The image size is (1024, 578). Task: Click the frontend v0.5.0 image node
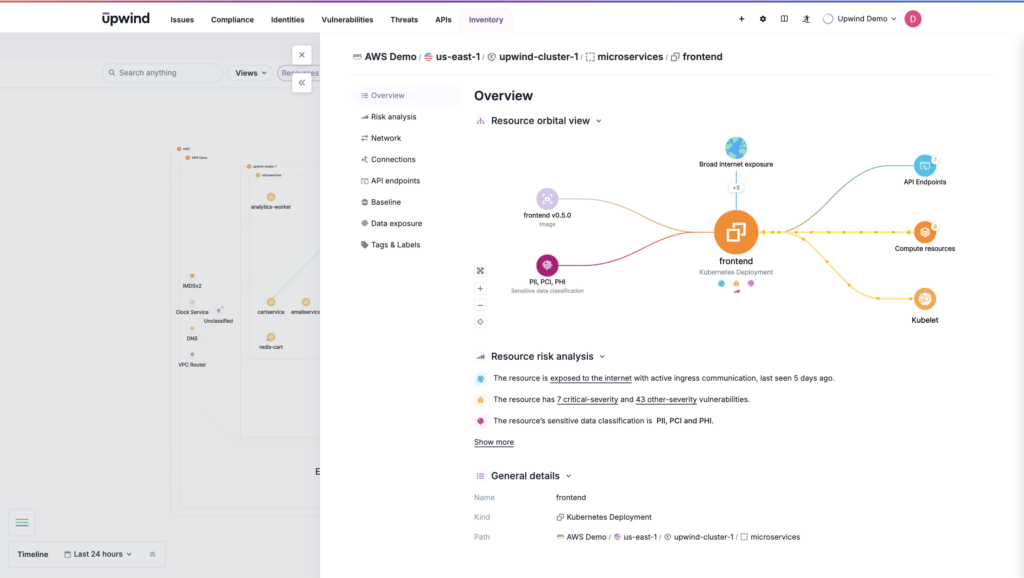point(547,199)
